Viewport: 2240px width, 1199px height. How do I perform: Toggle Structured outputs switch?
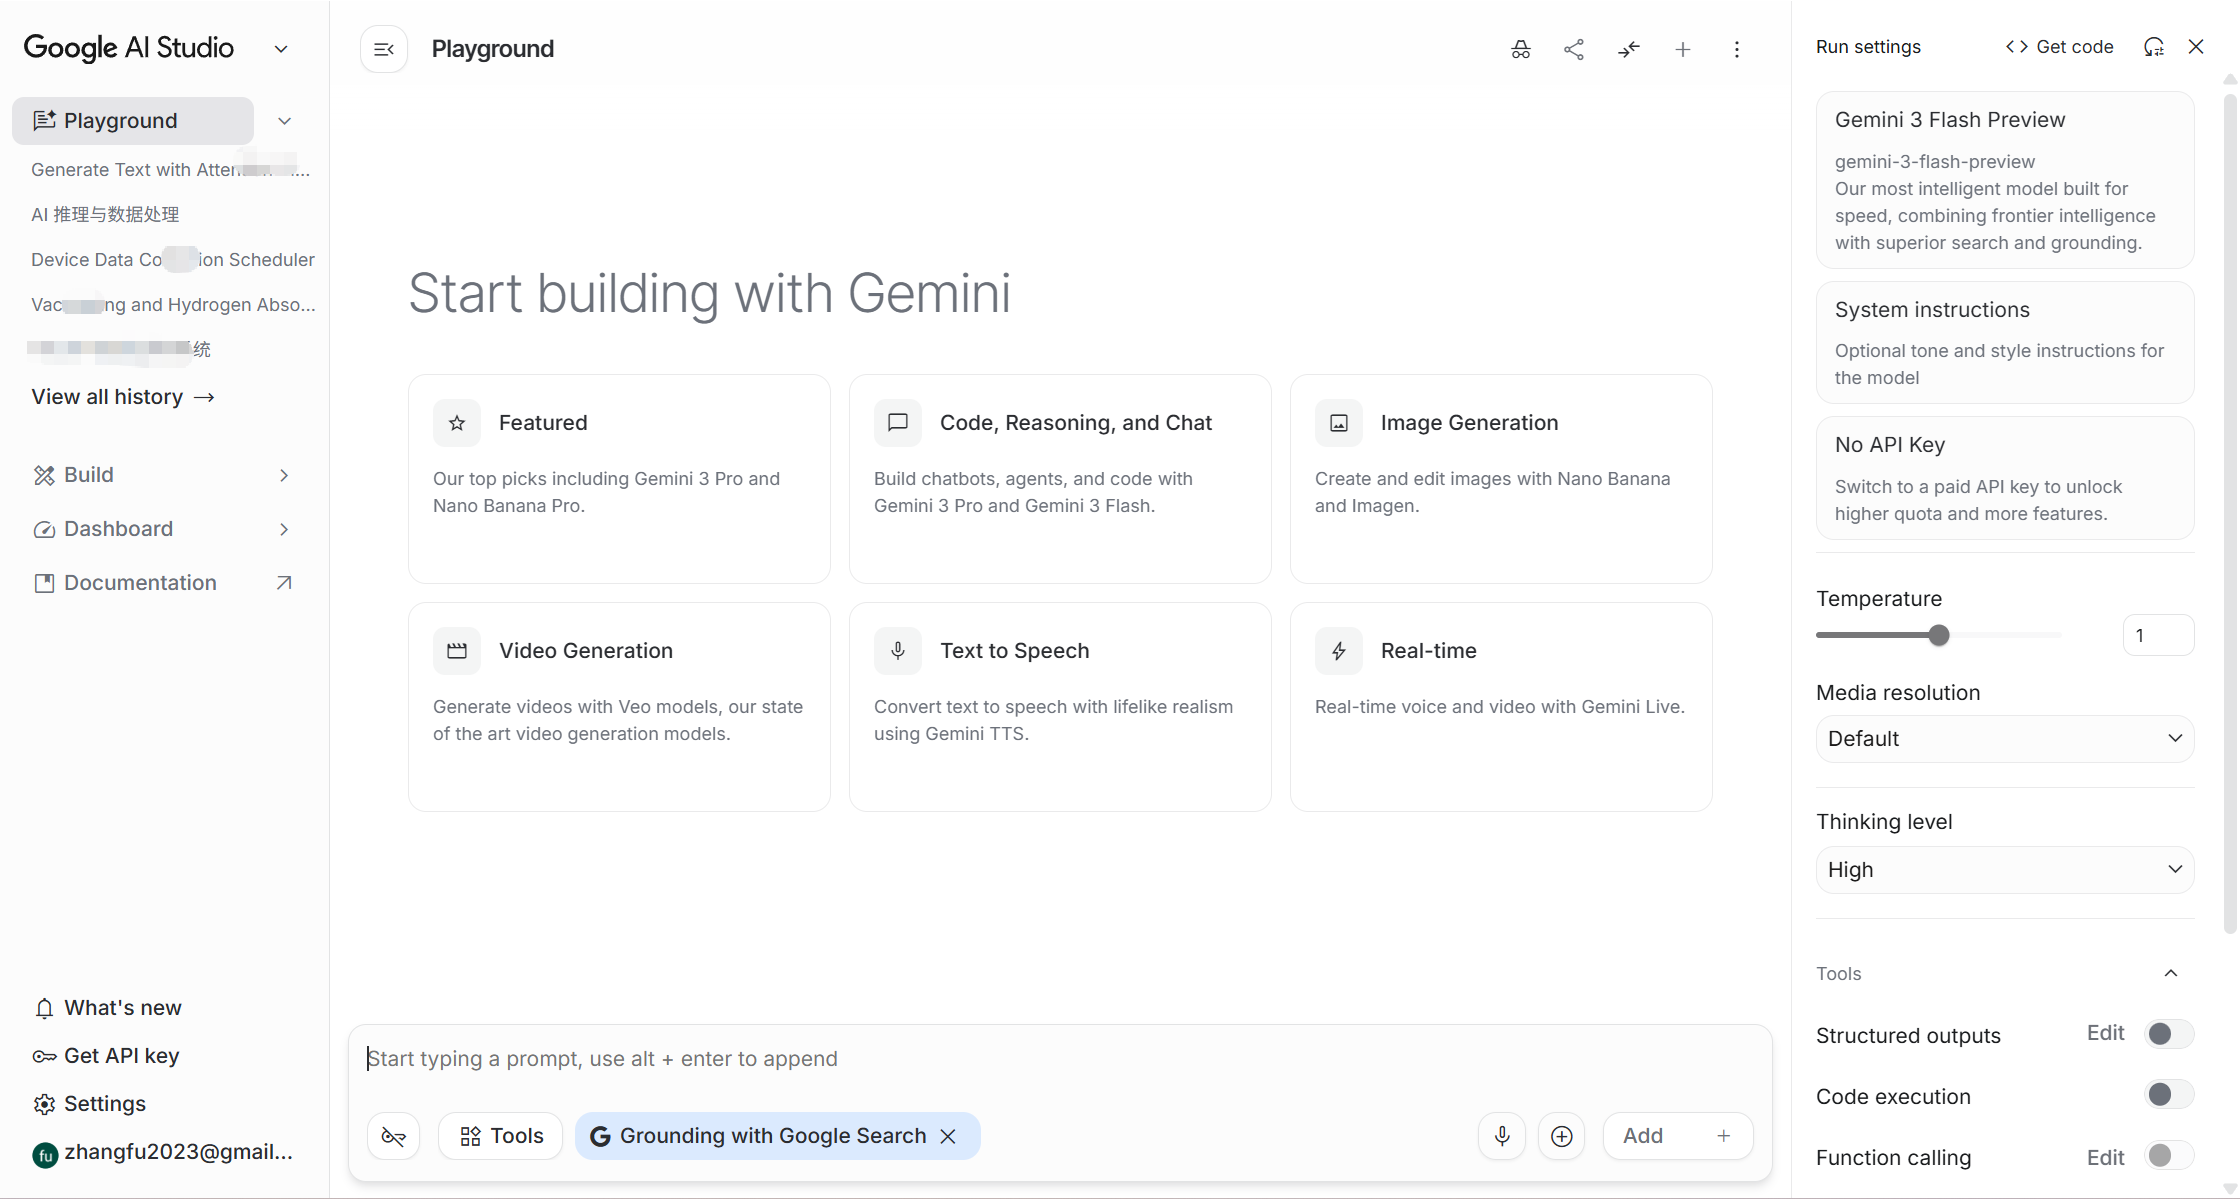click(2169, 1034)
